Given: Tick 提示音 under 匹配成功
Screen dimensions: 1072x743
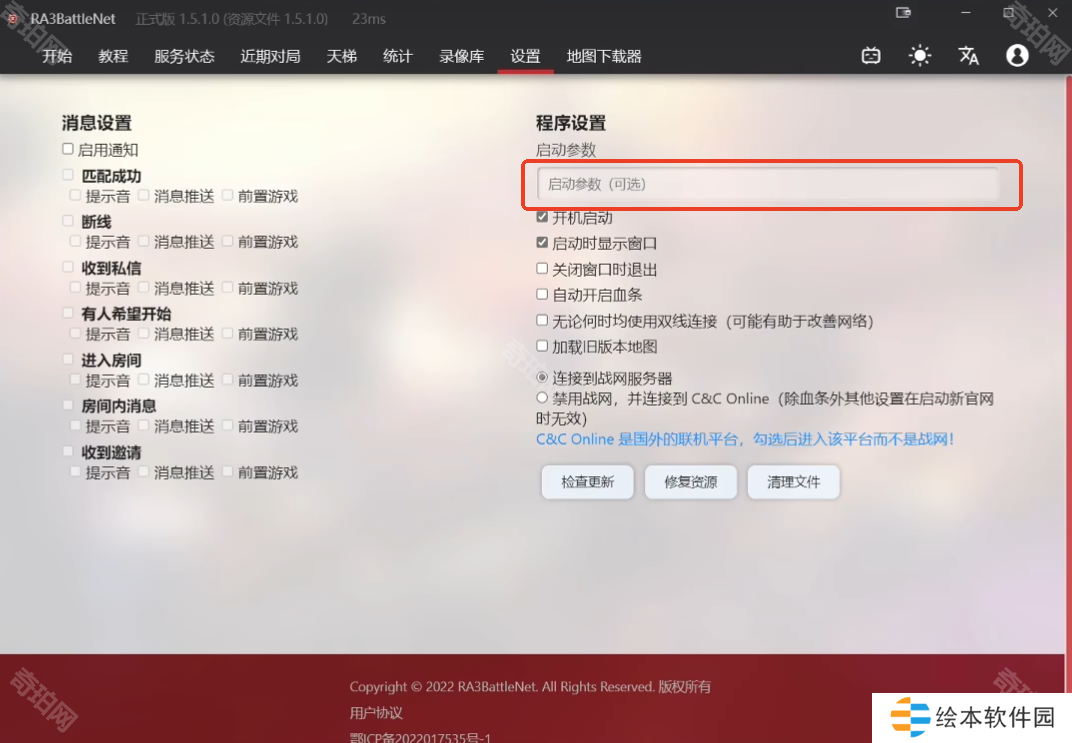Looking at the screenshot, I should (x=75, y=195).
